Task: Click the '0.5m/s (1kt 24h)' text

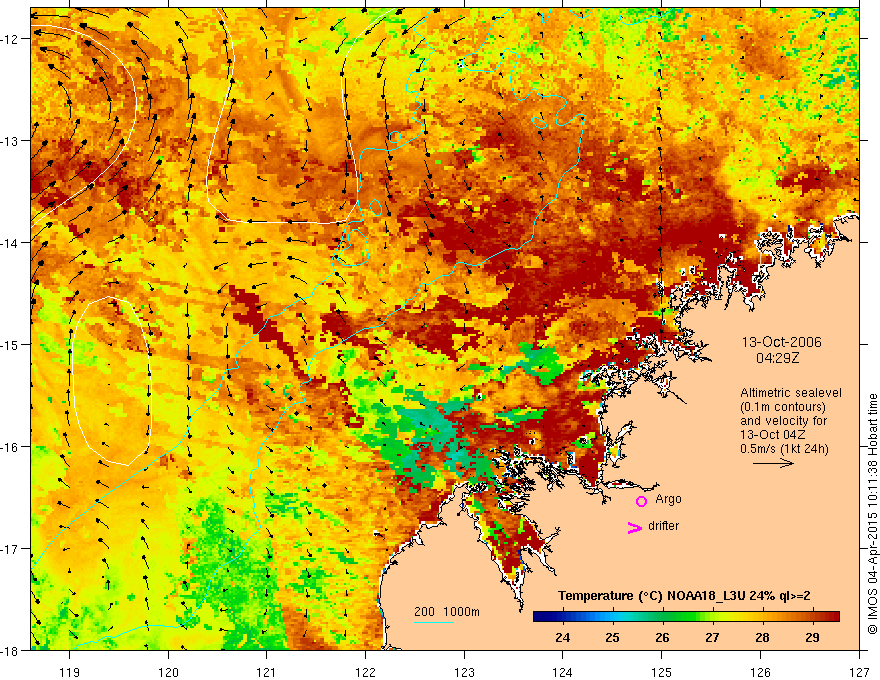Action: click(785, 449)
